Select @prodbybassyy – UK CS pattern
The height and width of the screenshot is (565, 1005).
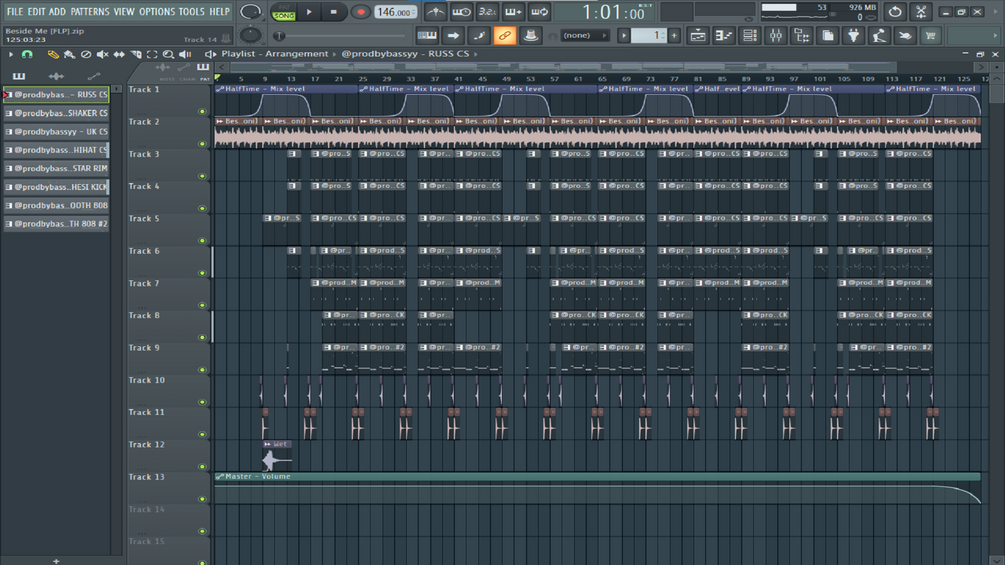coord(56,132)
